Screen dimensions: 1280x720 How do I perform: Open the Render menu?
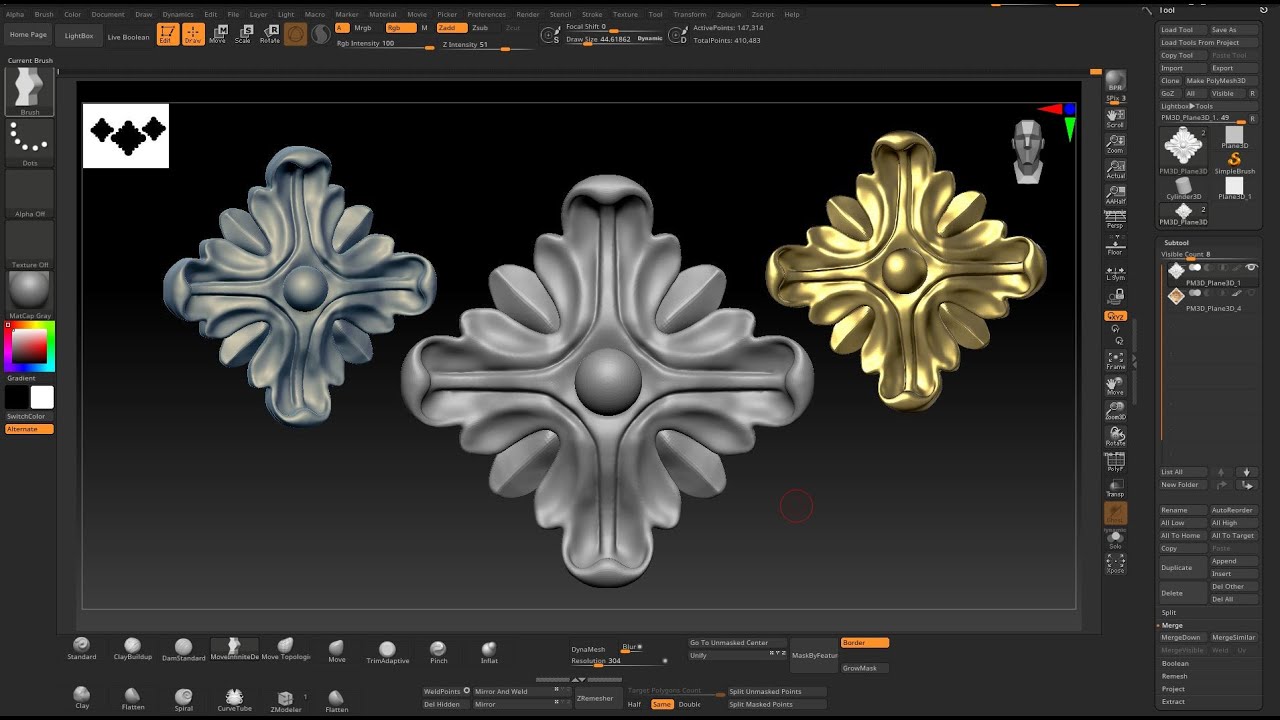(528, 15)
